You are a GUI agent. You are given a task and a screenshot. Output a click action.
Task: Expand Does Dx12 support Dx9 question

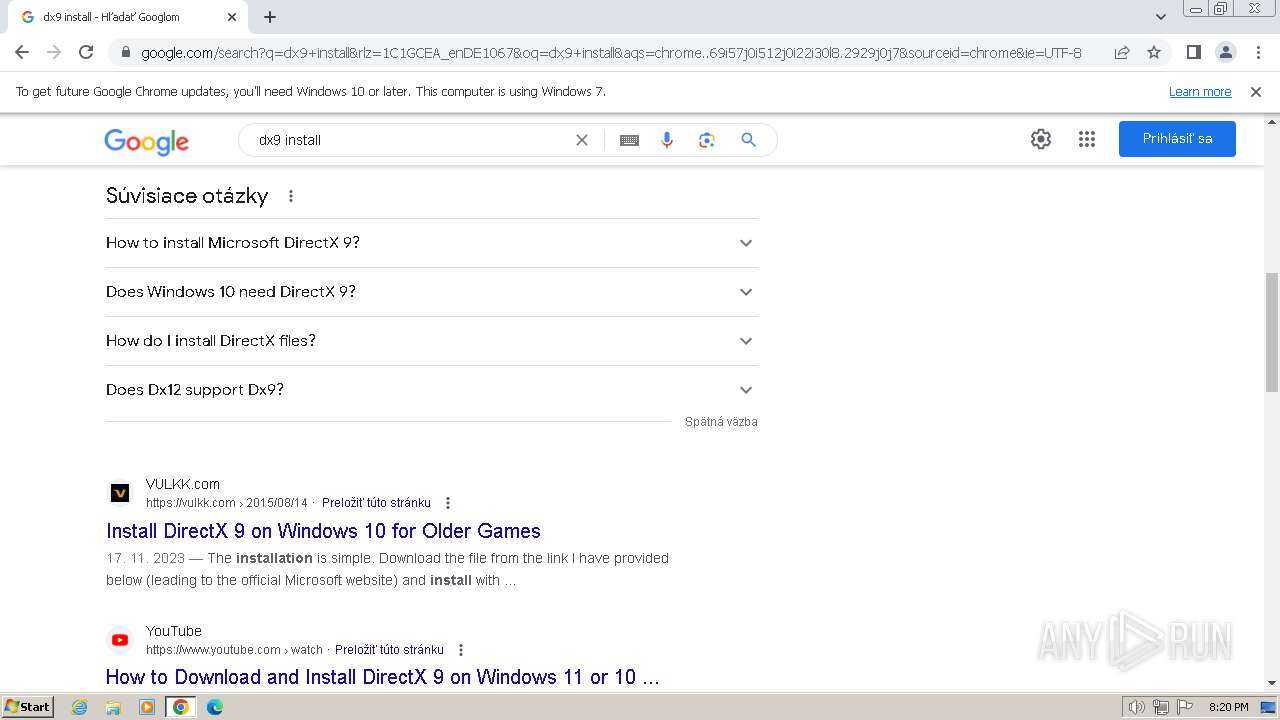(x=432, y=390)
